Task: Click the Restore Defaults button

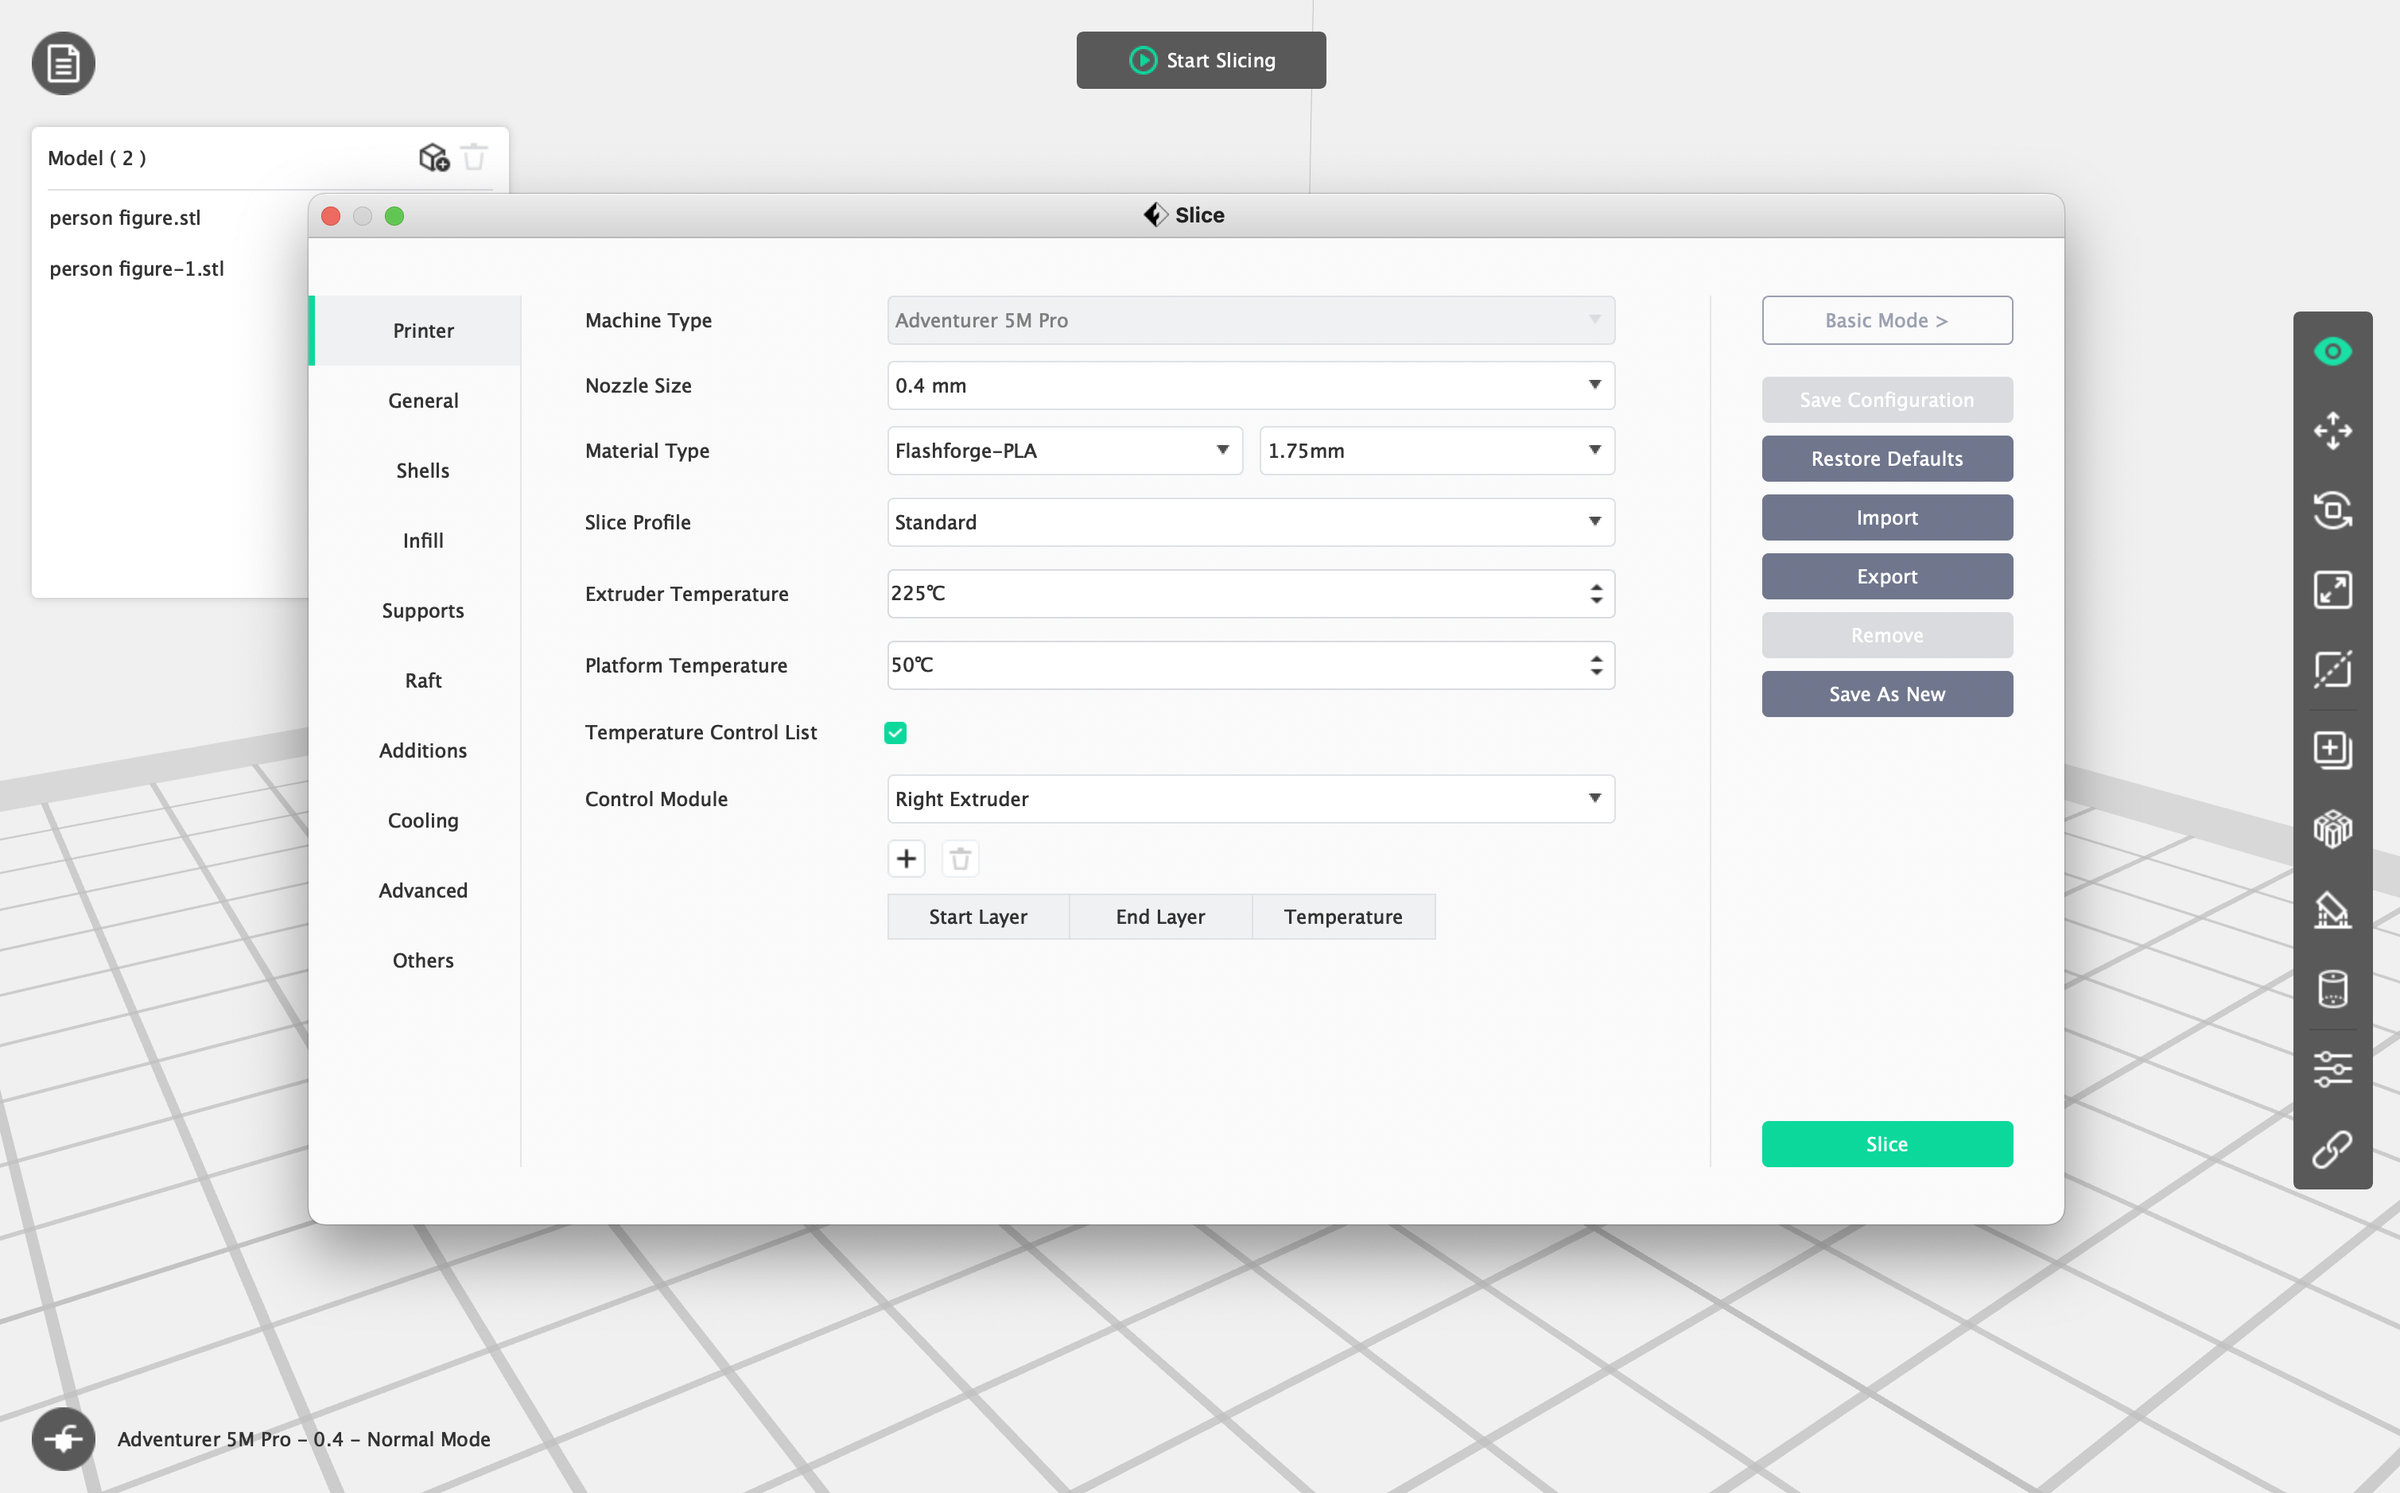Action: click(x=1886, y=459)
